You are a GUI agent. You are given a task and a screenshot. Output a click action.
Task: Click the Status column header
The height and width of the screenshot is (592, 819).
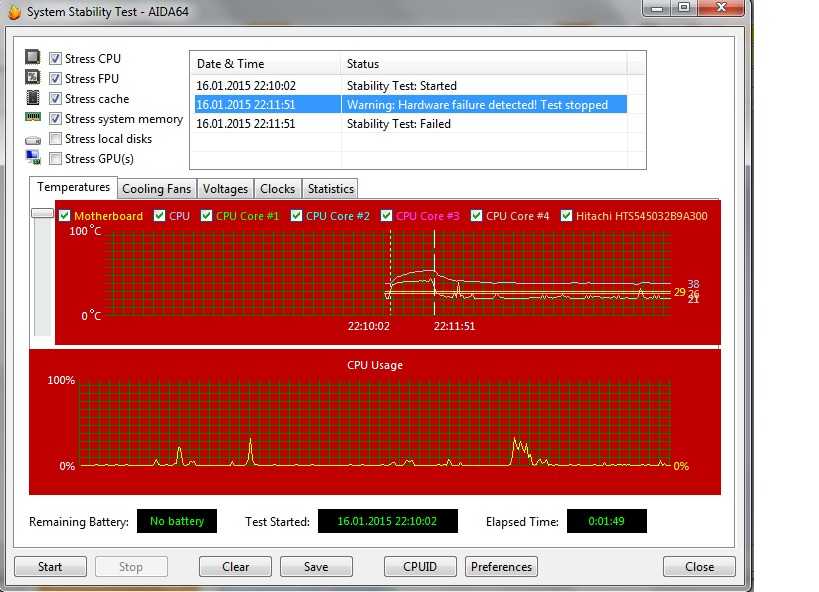(484, 64)
